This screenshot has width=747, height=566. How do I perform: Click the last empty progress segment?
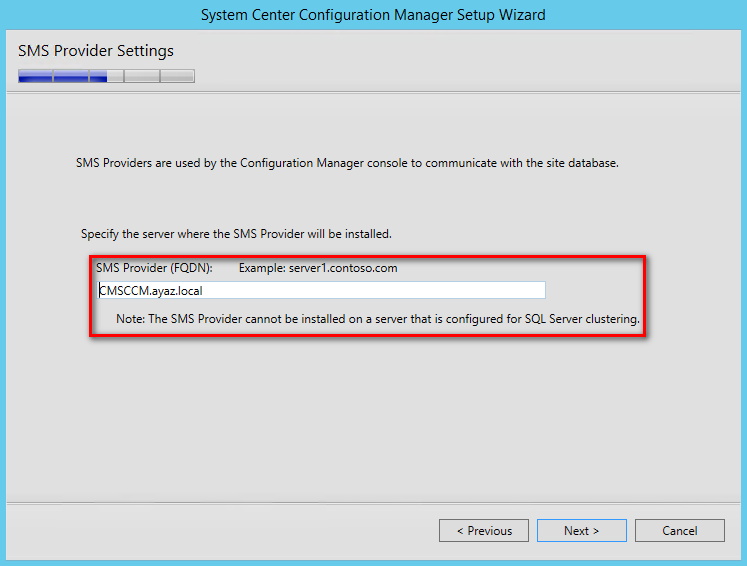[177, 76]
